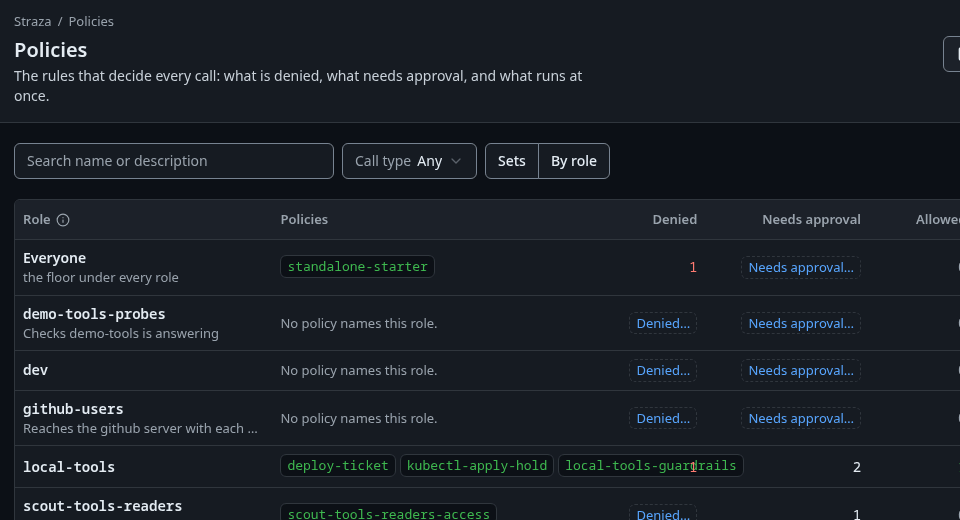Click 'No policy names this role.' in demo-tools-probes row

[359, 323]
